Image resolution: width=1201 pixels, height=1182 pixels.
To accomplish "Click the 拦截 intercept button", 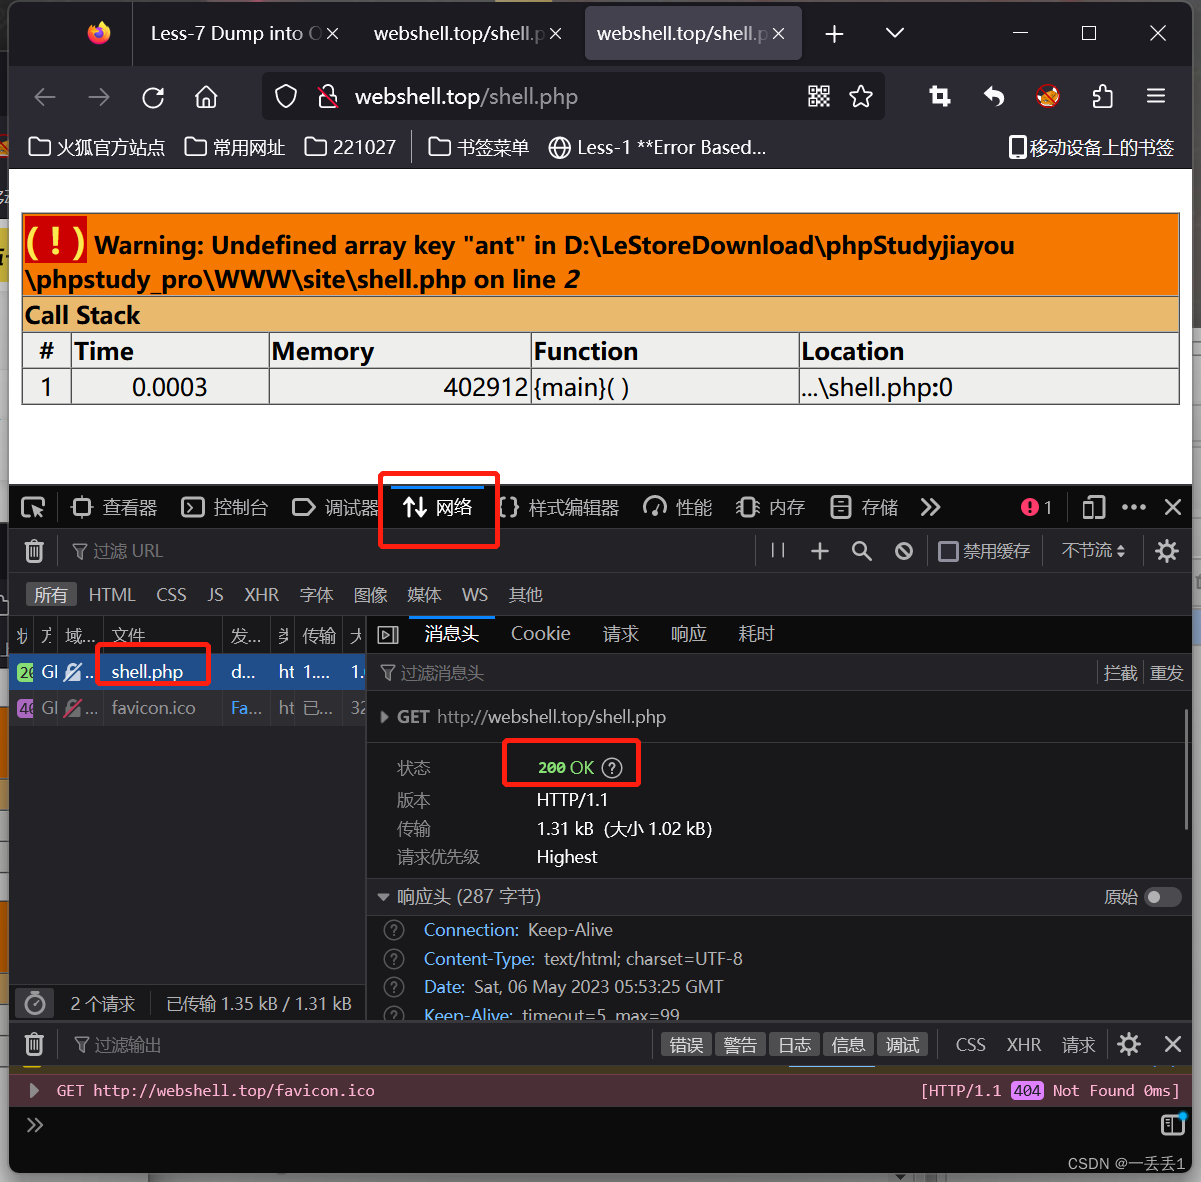I will pos(1120,672).
